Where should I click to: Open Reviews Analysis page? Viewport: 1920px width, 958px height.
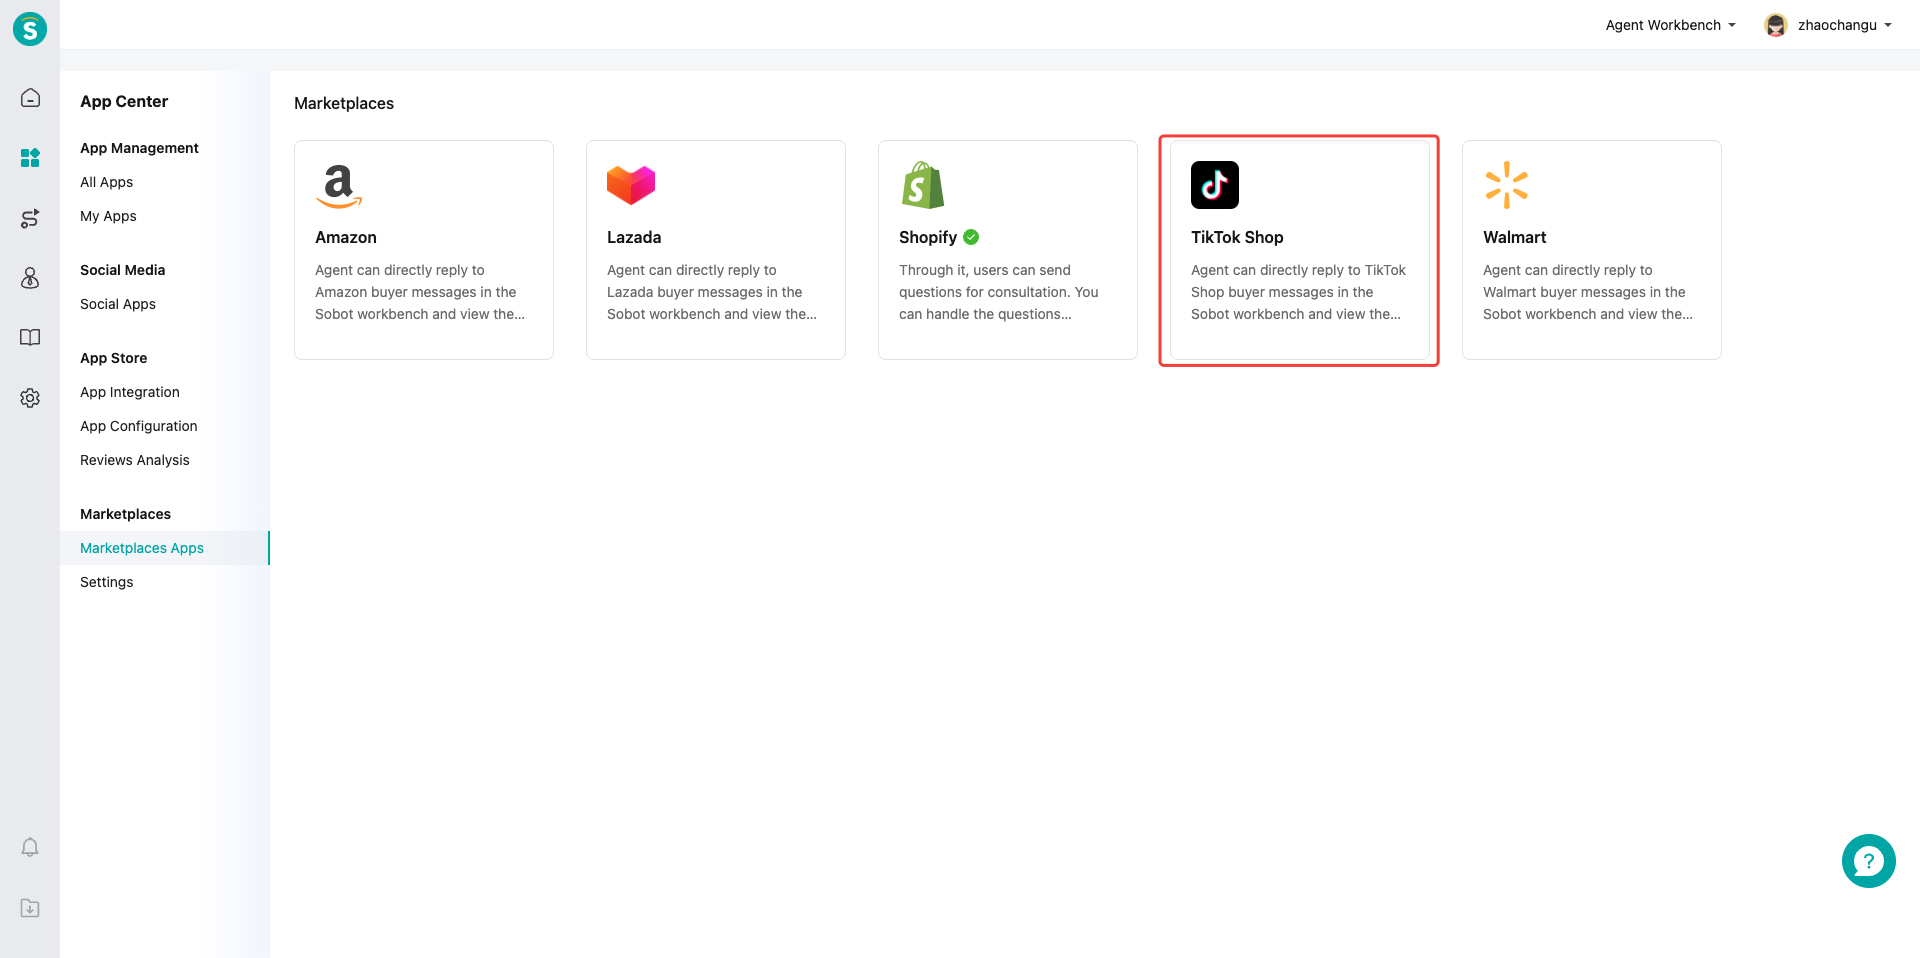tap(135, 460)
